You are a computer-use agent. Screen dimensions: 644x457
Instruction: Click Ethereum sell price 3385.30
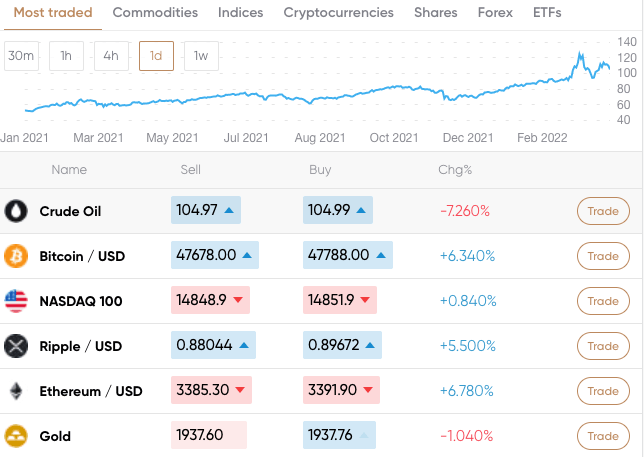pos(211,390)
